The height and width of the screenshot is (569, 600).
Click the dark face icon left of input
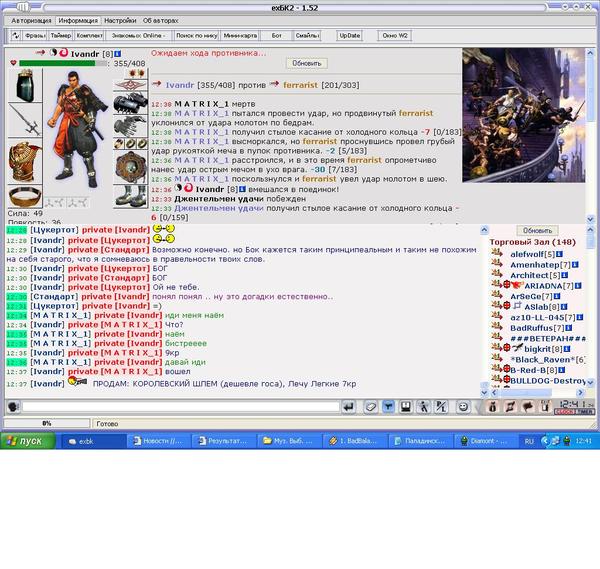click(x=13, y=406)
